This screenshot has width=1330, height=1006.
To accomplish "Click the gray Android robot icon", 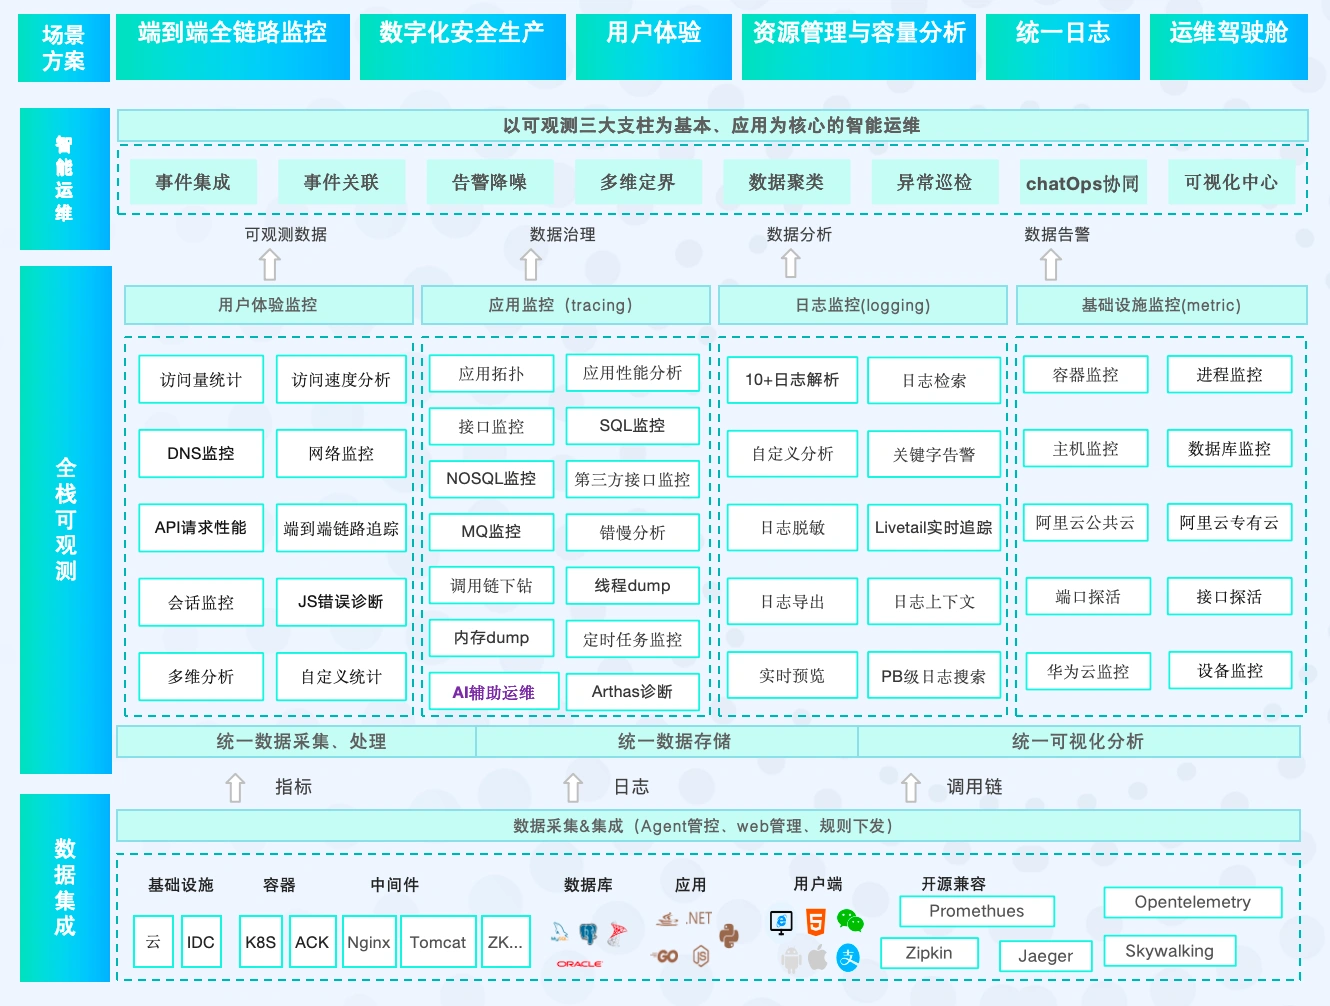I will click(x=792, y=960).
